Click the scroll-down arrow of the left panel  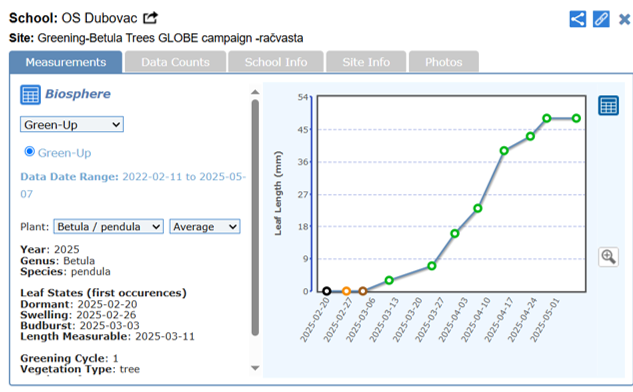[x=255, y=368]
